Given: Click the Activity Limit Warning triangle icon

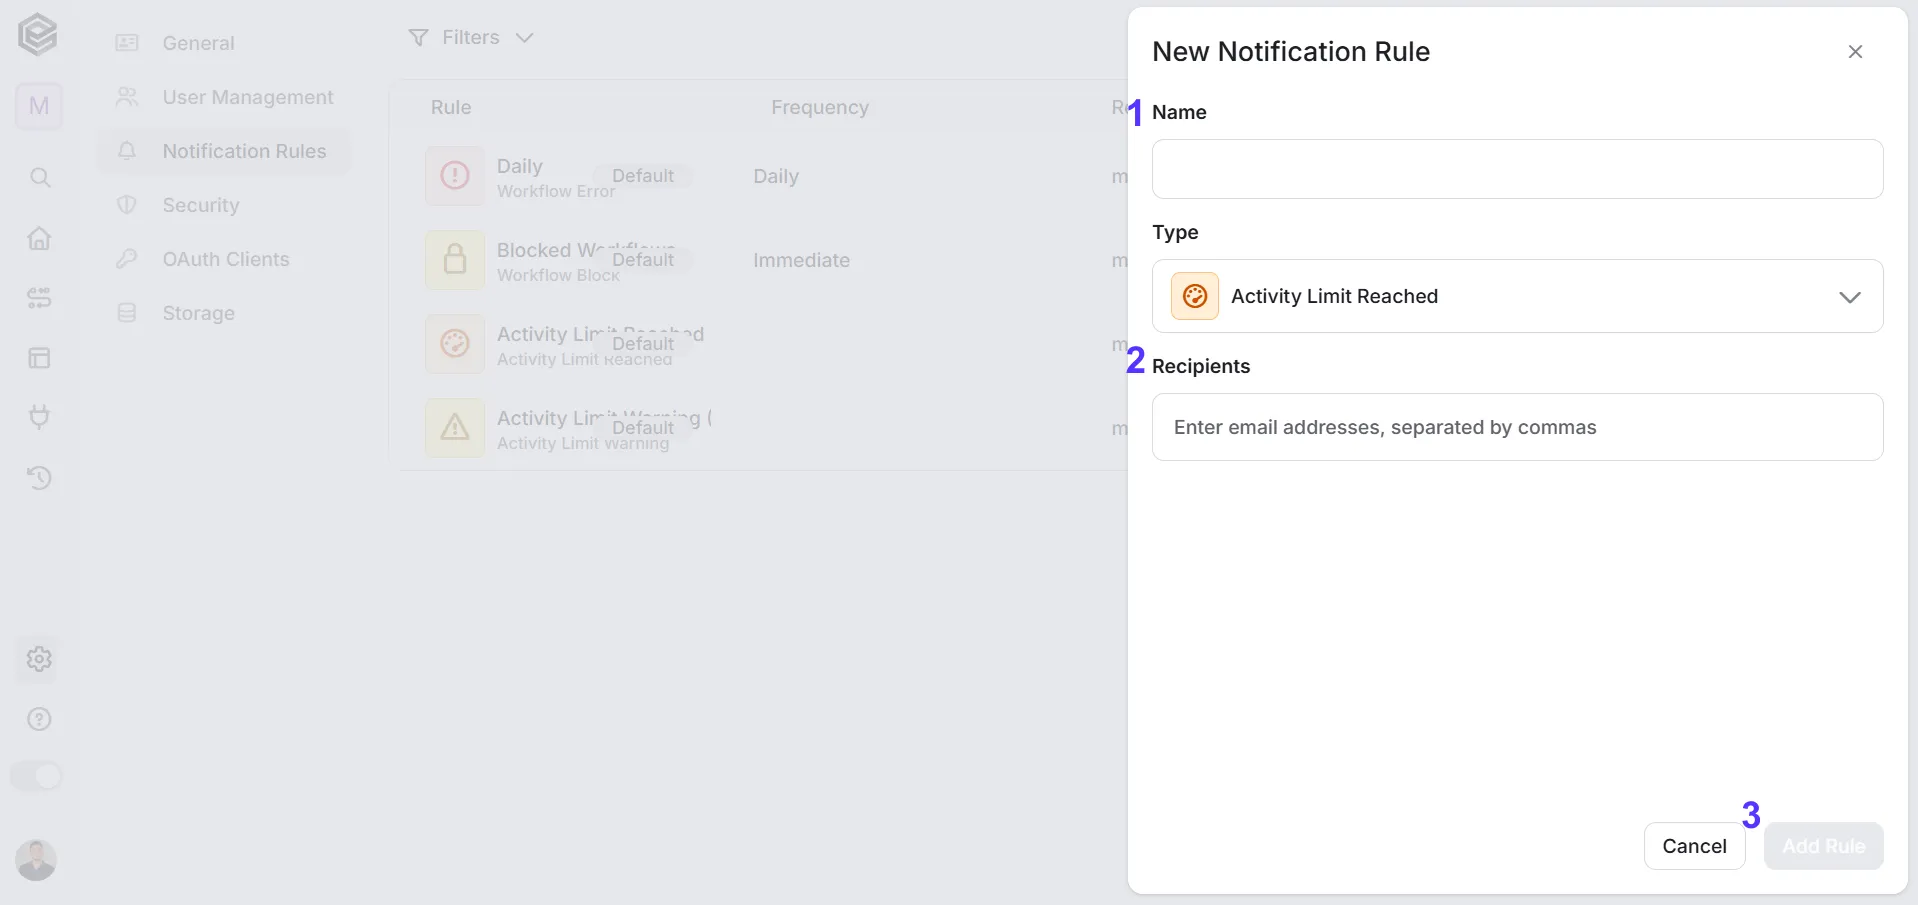Looking at the screenshot, I should pyautogui.click(x=455, y=428).
